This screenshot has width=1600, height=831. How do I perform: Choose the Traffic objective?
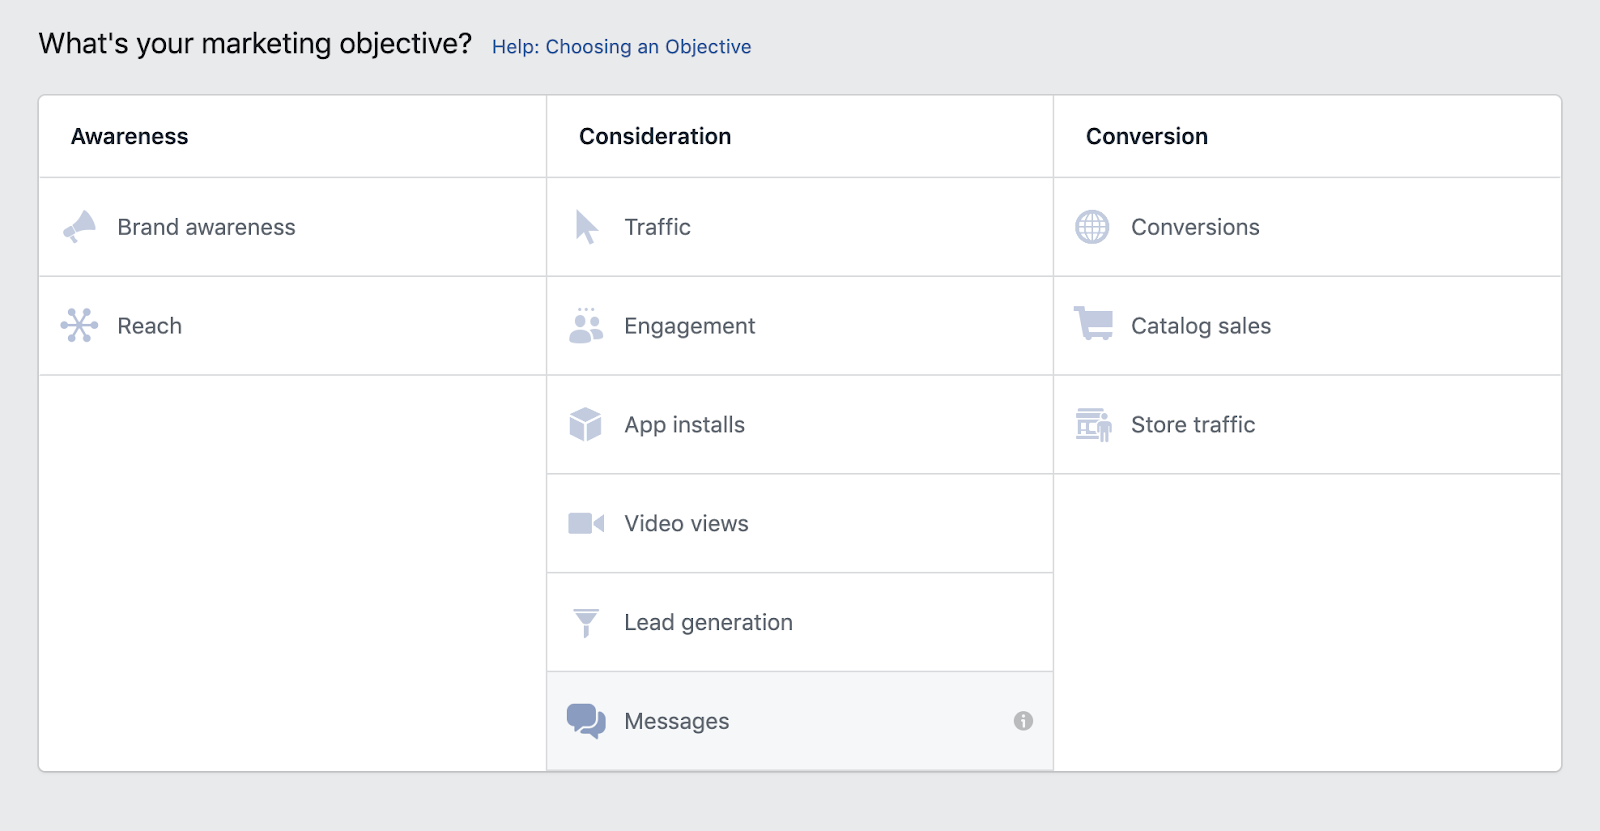coord(657,227)
